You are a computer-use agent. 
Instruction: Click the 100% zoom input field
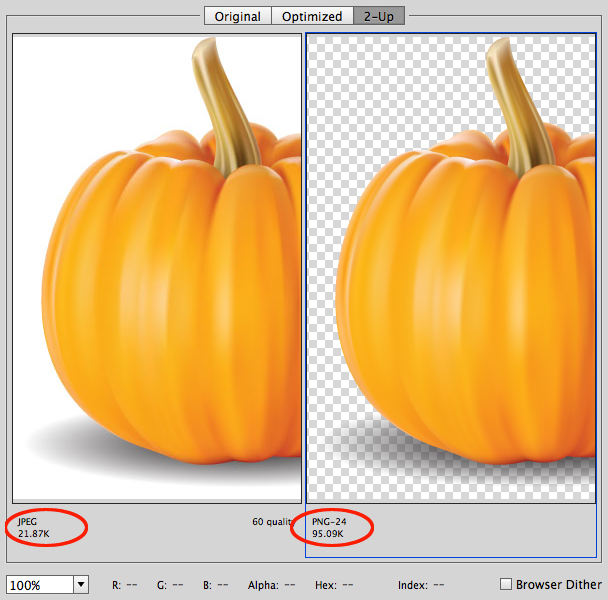coord(38,585)
